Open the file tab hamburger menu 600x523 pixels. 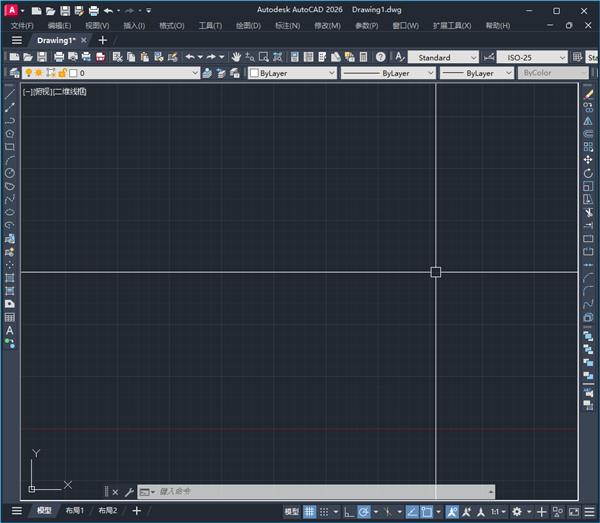pos(16,40)
